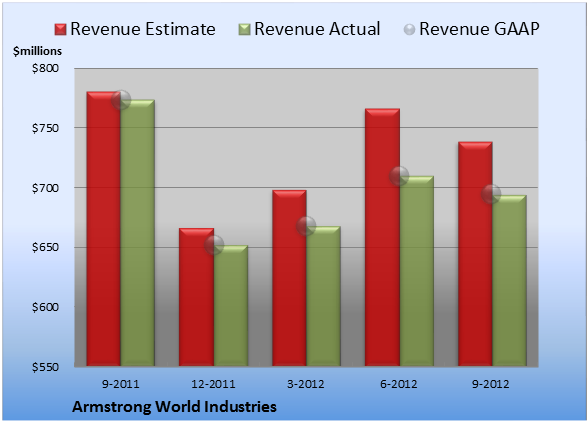588x422 pixels.
Task: Click the 12-2011 x-axis label
Action: click(x=213, y=384)
